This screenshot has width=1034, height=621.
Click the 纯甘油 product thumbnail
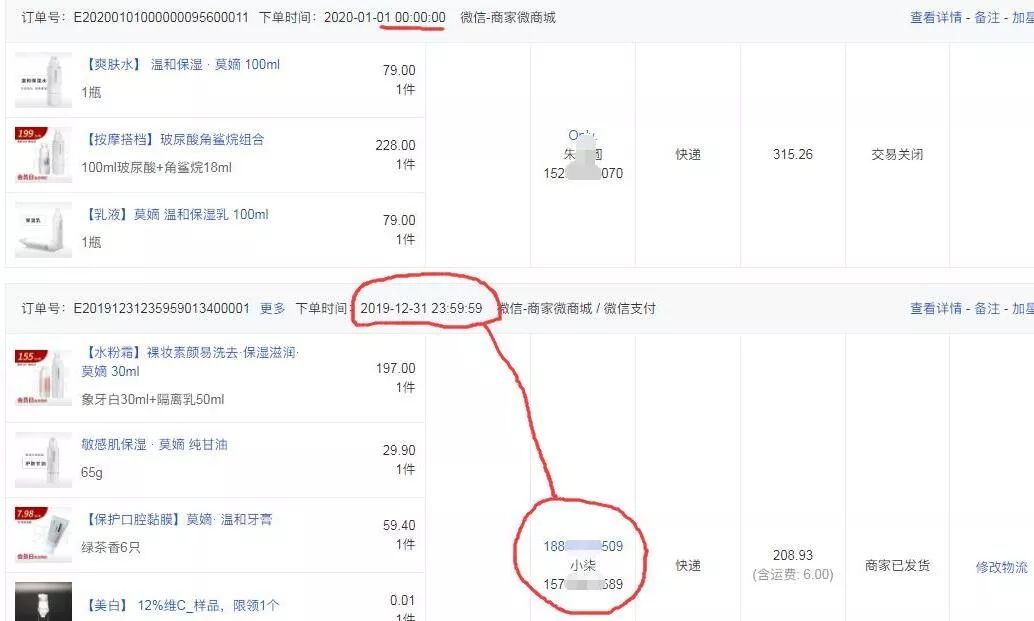44,460
